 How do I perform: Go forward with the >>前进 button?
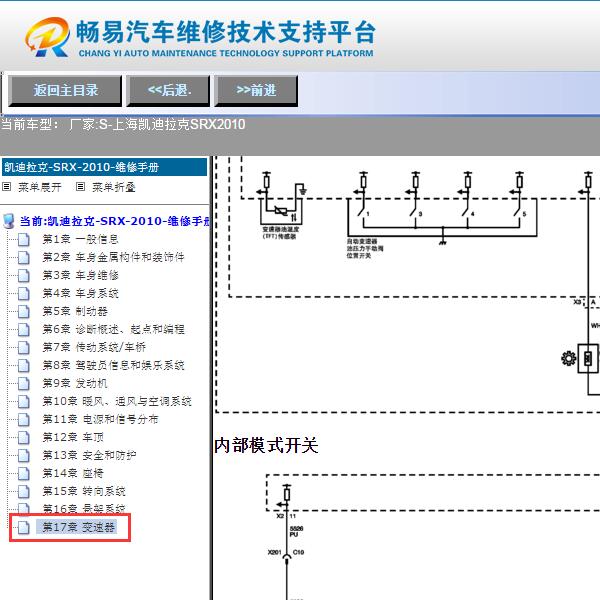256,91
